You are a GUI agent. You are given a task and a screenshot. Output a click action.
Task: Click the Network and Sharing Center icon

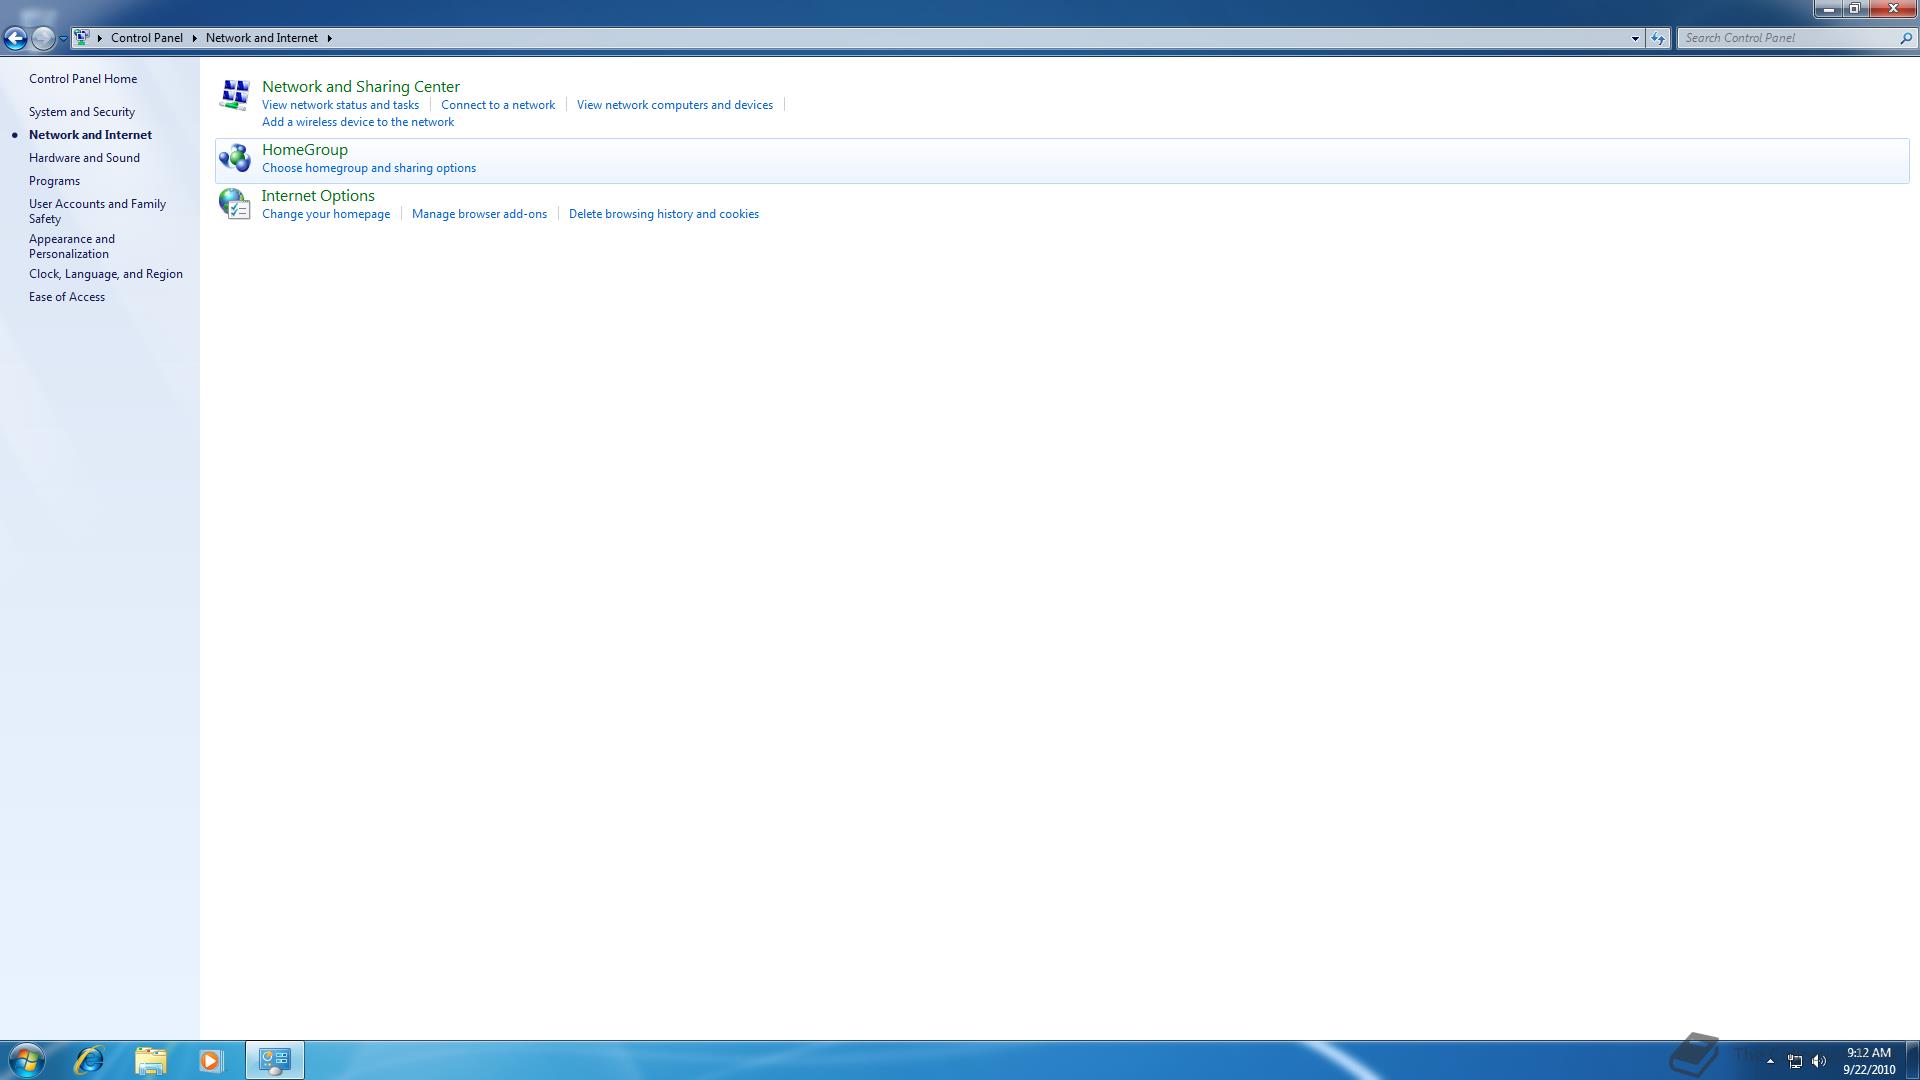[235, 95]
